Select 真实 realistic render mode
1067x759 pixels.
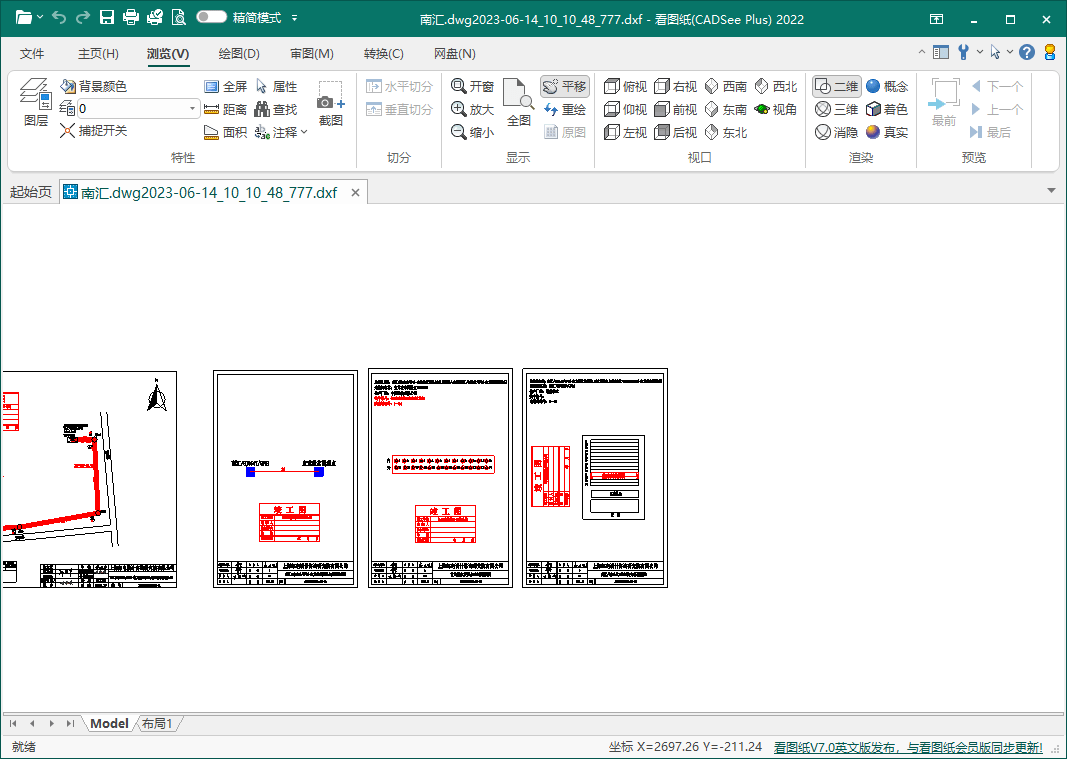click(x=887, y=132)
